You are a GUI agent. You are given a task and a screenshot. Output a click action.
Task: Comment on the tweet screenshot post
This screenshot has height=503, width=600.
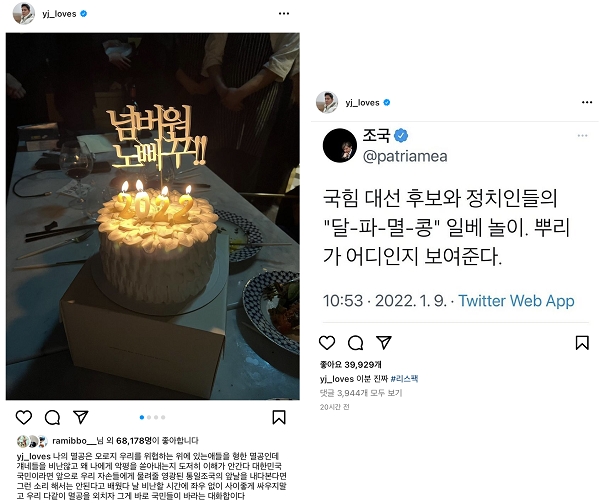pos(355,342)
